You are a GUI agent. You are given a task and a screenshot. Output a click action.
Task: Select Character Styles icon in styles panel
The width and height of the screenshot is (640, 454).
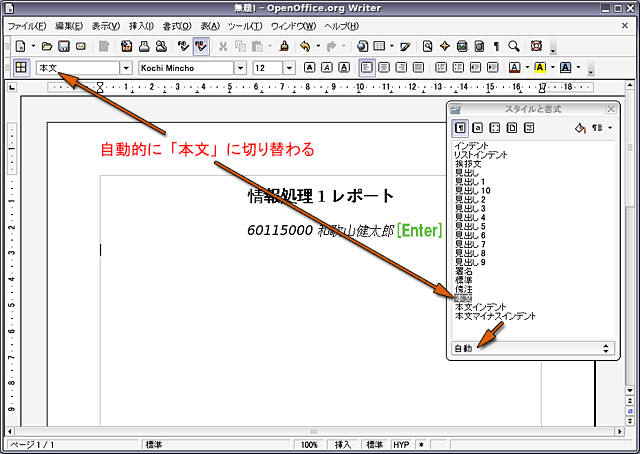tap(478, 127)
